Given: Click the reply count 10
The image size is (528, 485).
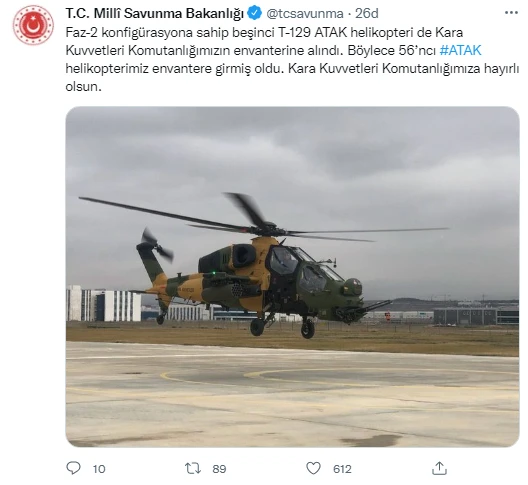Looking at the screenshot, I should point(99,469).
